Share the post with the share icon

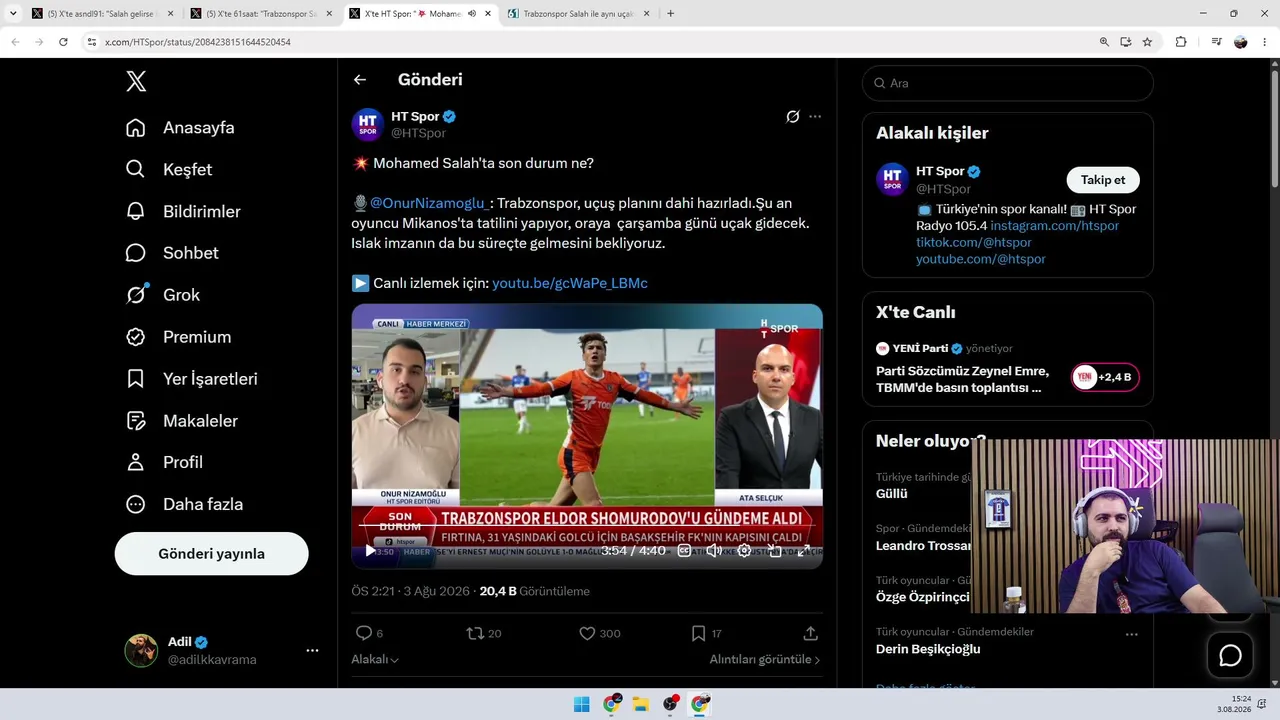tap(811, 633)
